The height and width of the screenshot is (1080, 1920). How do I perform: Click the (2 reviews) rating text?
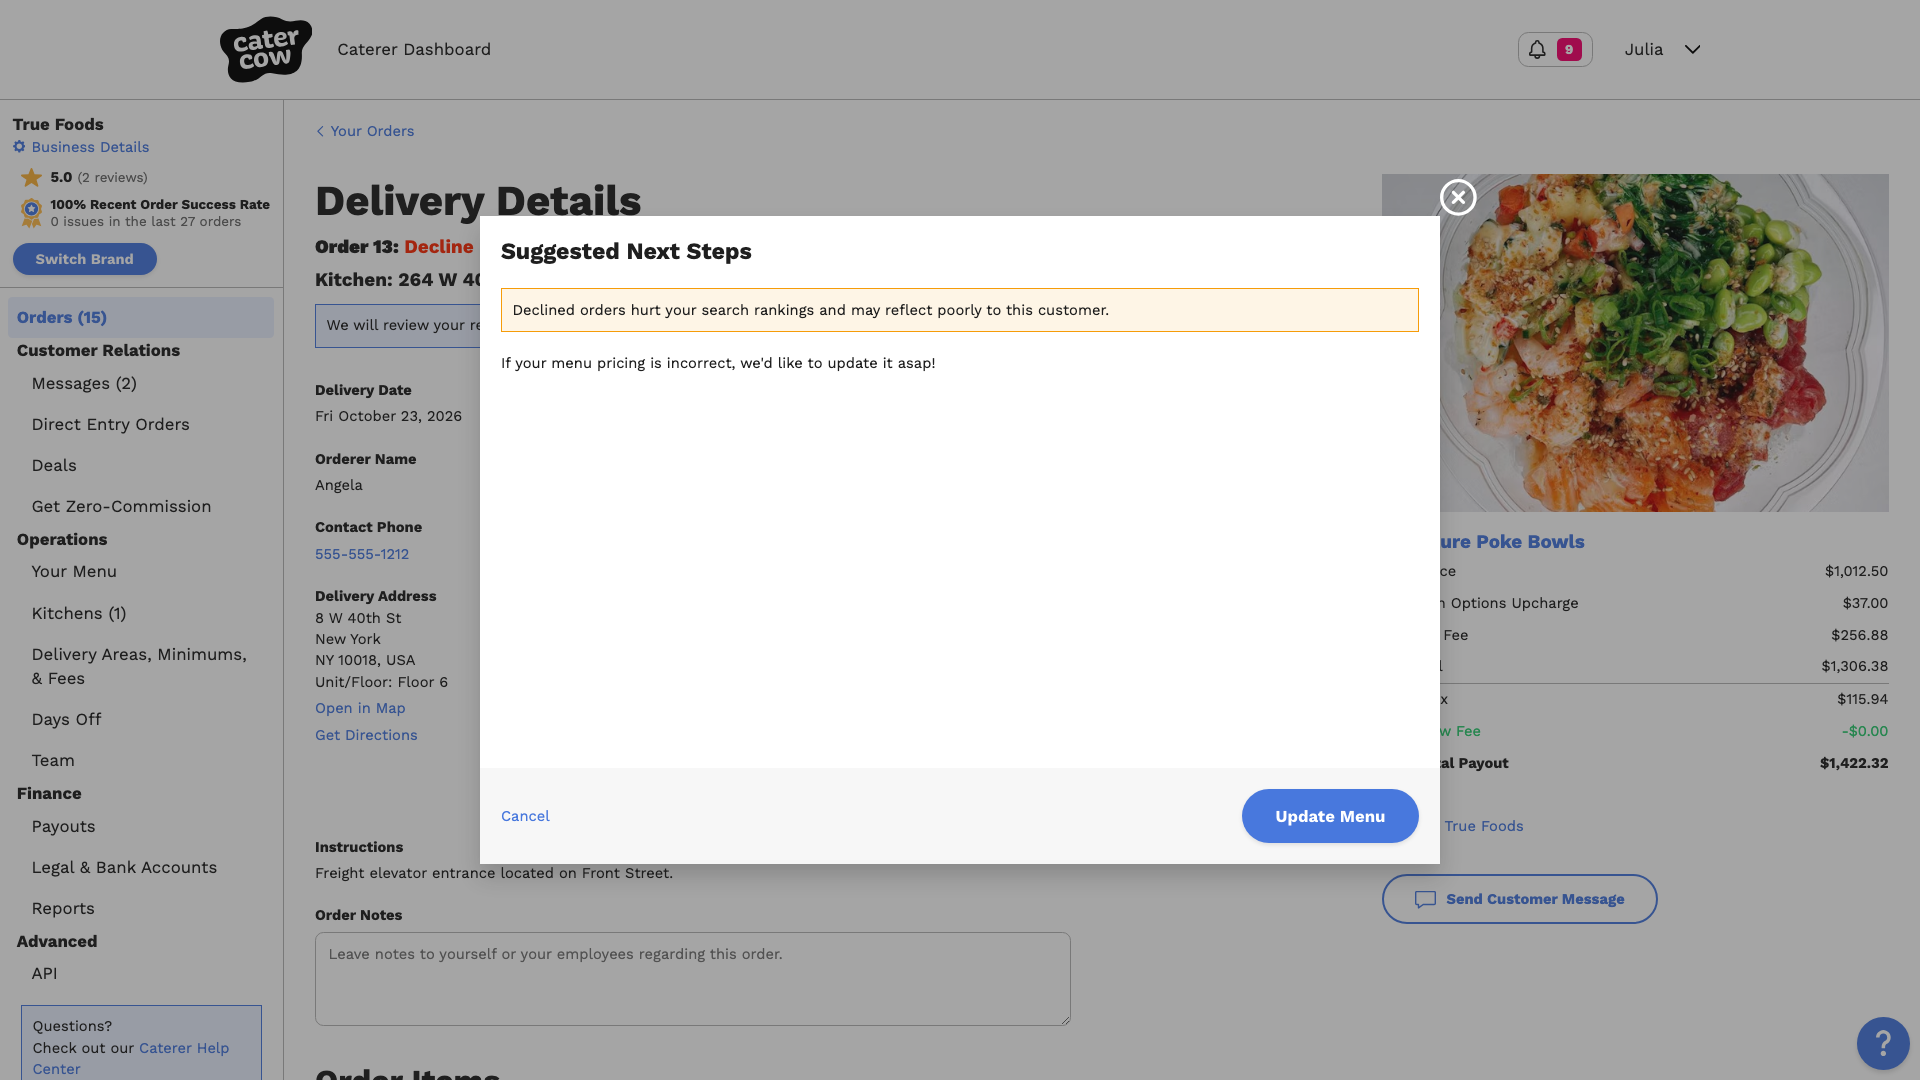113,177
